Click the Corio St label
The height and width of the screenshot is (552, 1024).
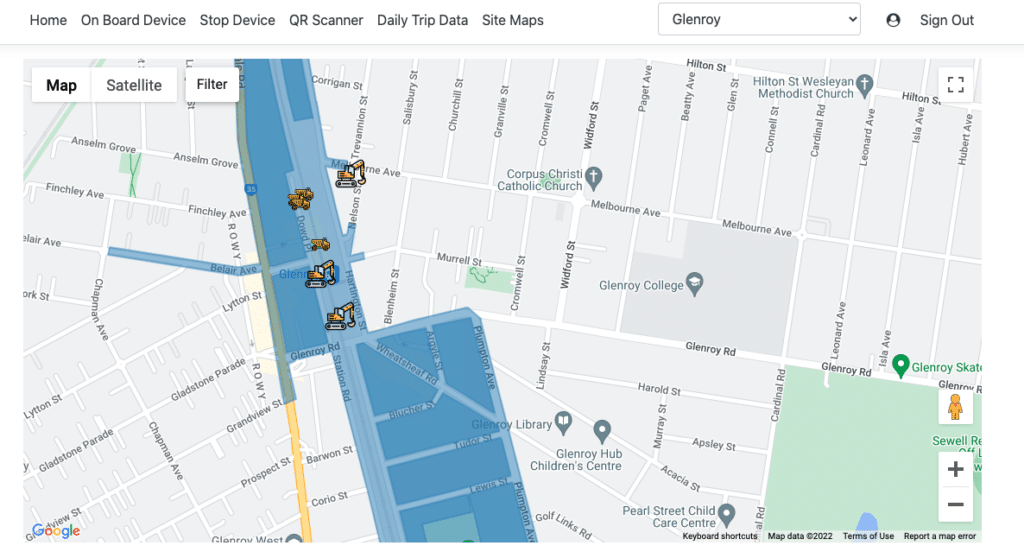click(330, 500)
